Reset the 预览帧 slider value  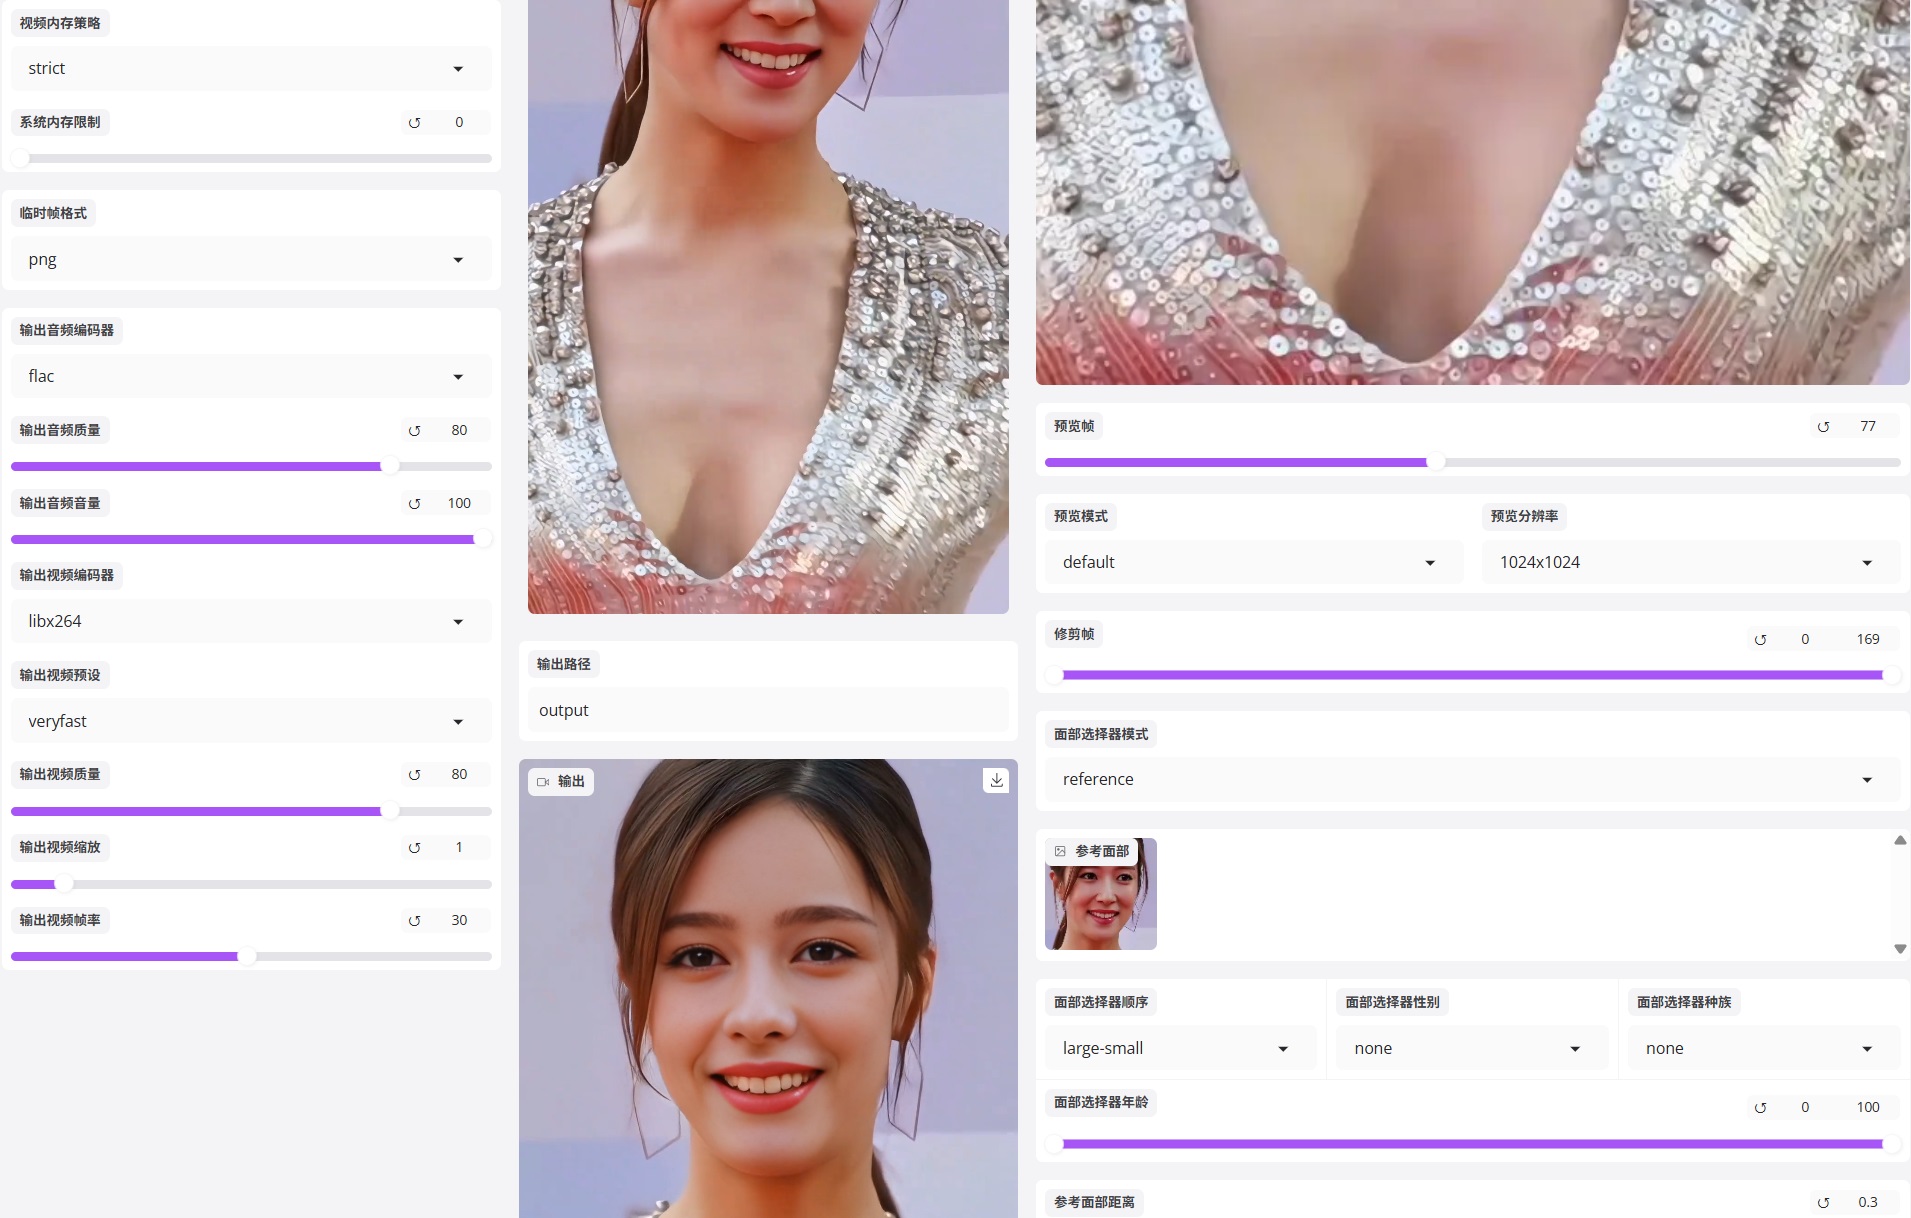pyautogui.click(x=1823, y=427)
